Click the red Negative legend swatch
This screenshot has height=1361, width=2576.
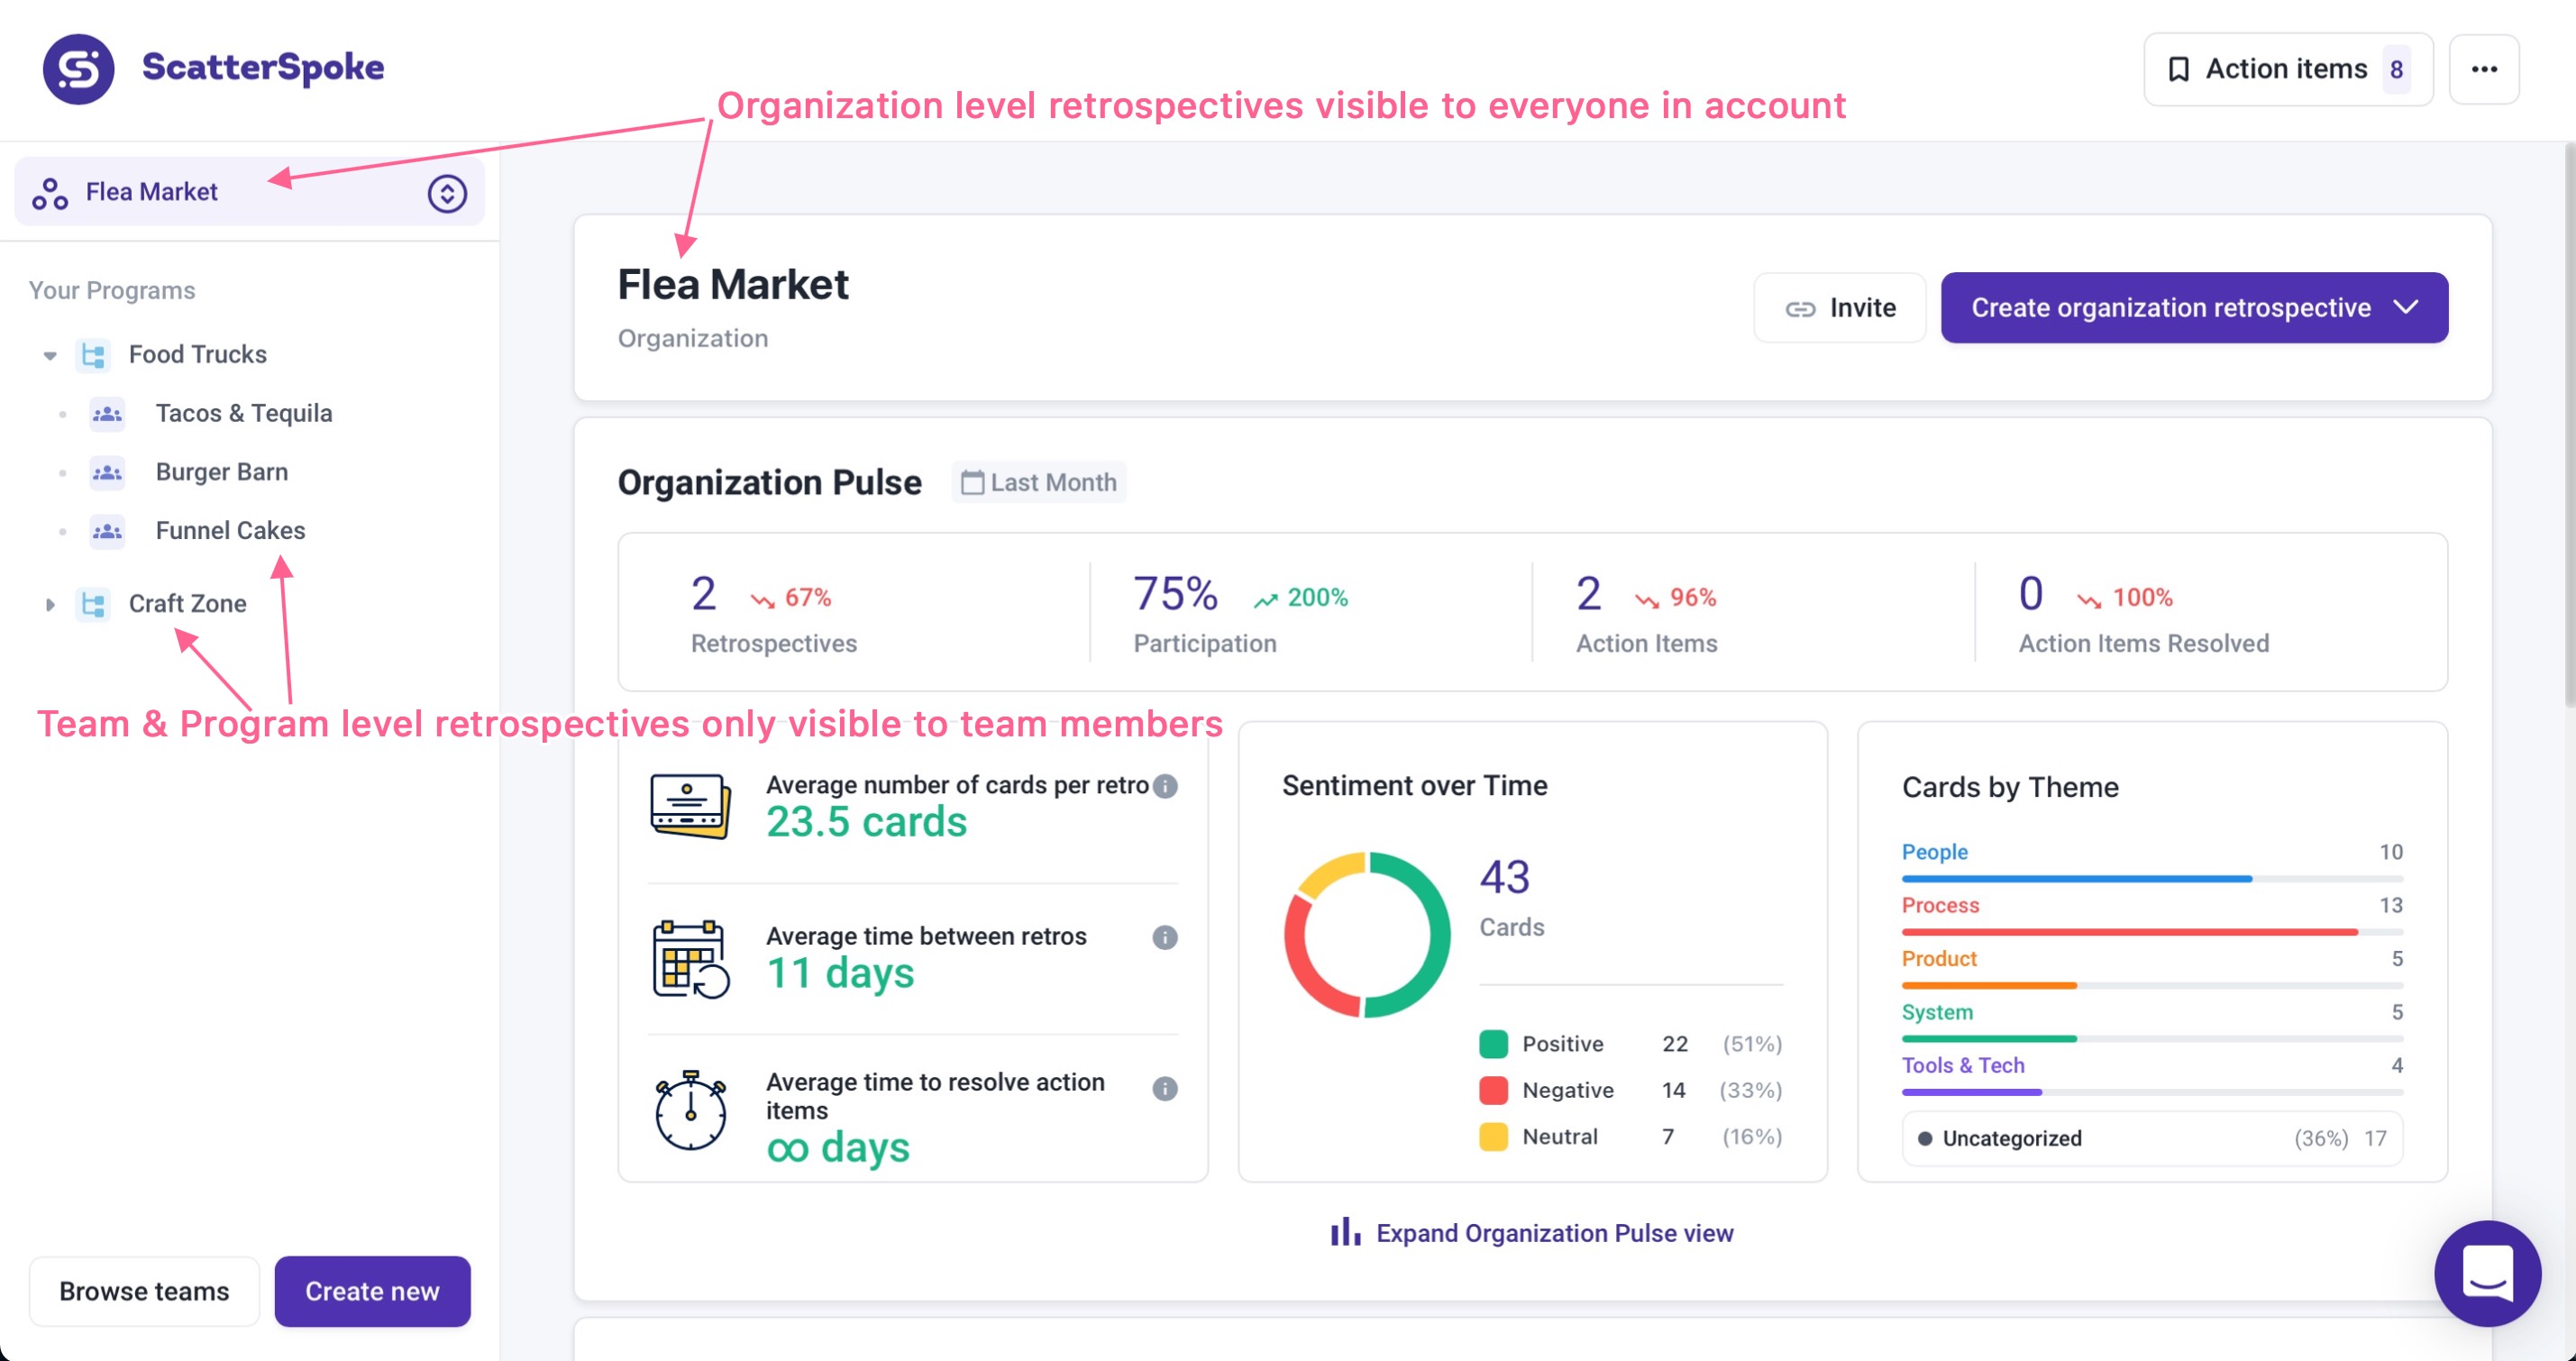tap(1493, 1090)
